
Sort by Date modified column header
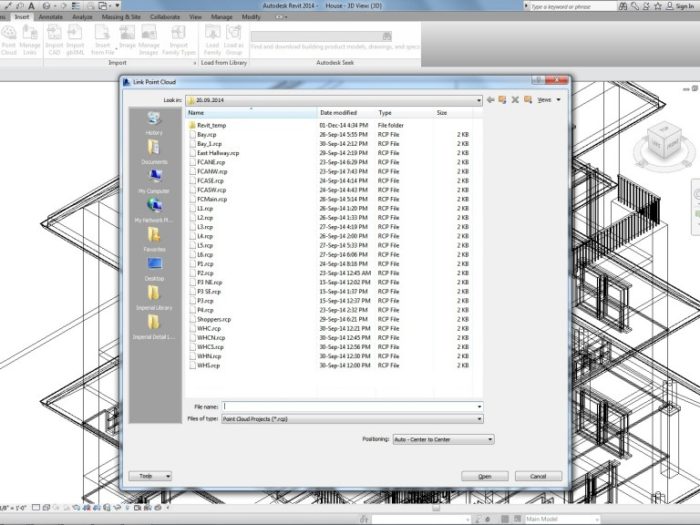tap(346, 113)
